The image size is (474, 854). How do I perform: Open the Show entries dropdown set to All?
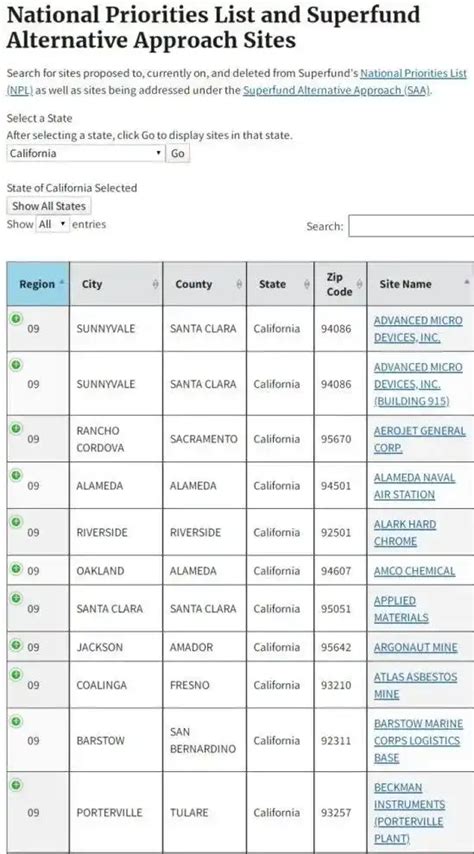tap(53, 224)
